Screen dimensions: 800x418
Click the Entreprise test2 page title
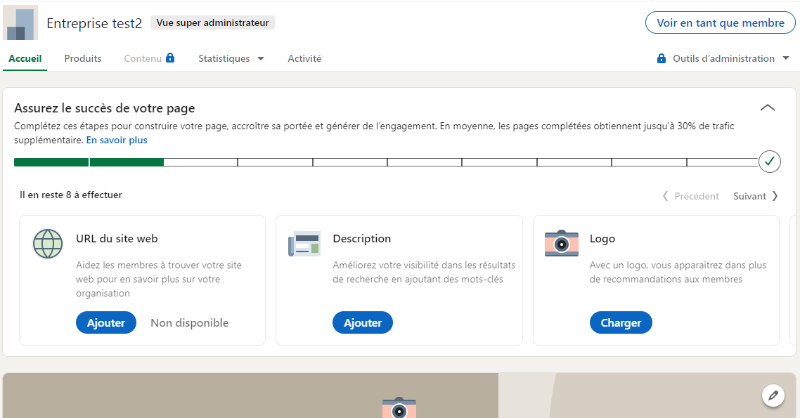pos(94,23)
